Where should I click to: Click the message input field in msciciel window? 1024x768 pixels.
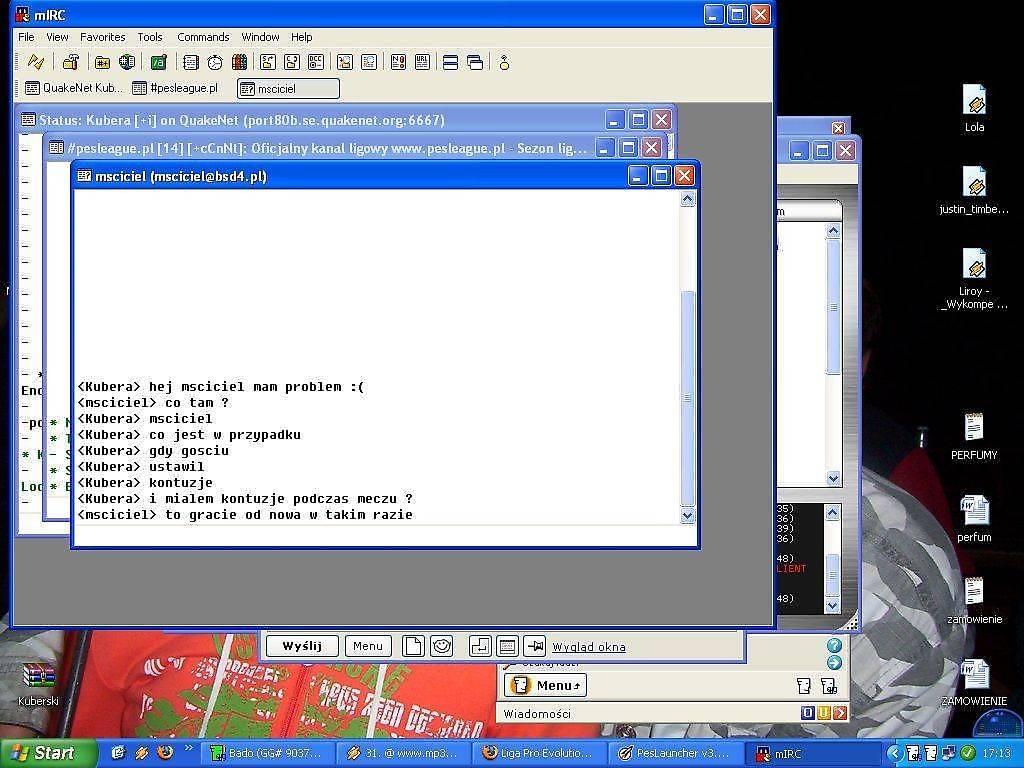pos(385,536)
